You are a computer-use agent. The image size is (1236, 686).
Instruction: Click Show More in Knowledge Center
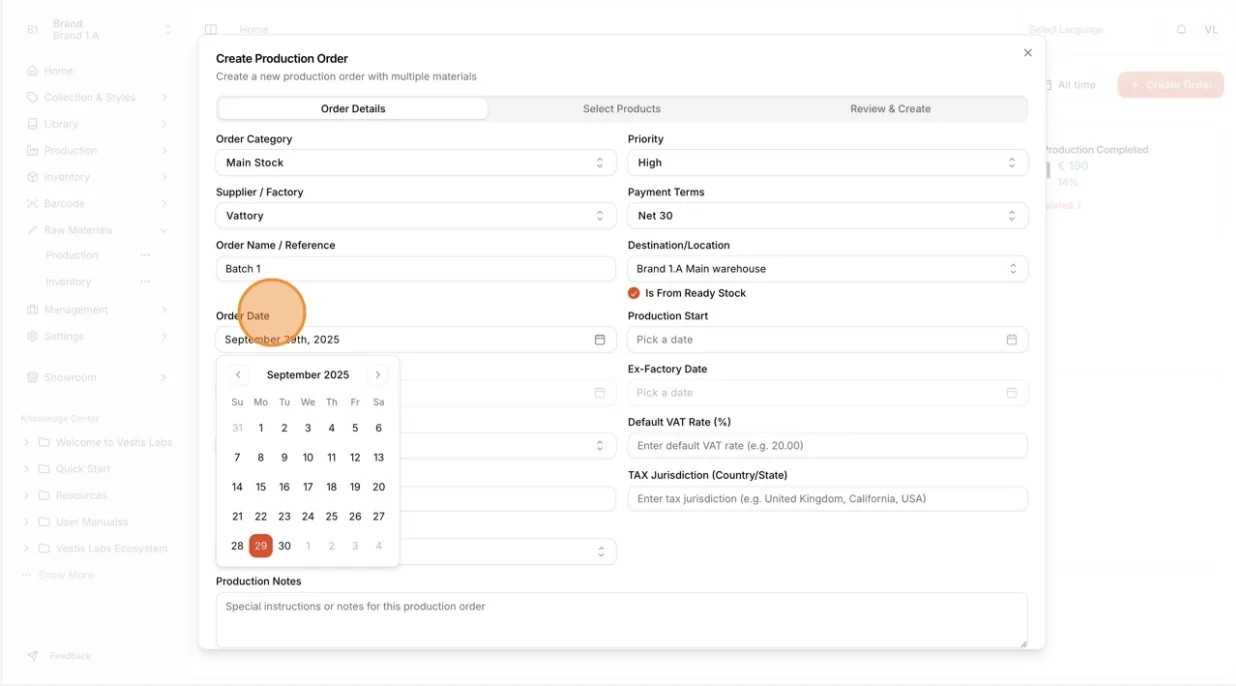point(66,575)
